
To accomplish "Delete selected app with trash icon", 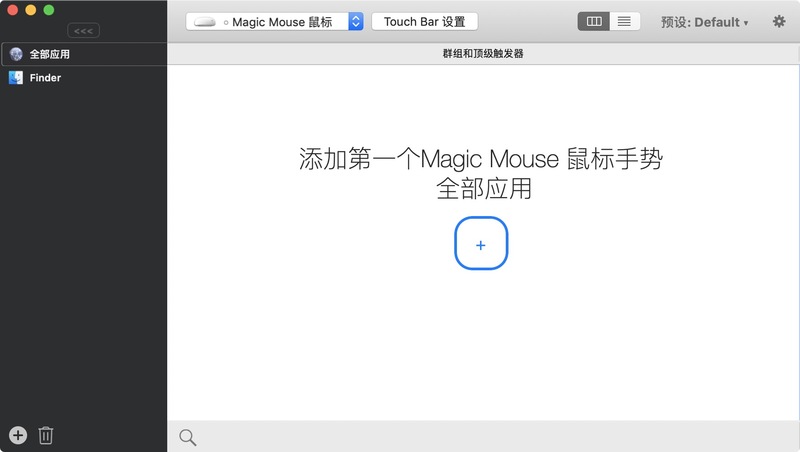I will (x=46, y=435).
